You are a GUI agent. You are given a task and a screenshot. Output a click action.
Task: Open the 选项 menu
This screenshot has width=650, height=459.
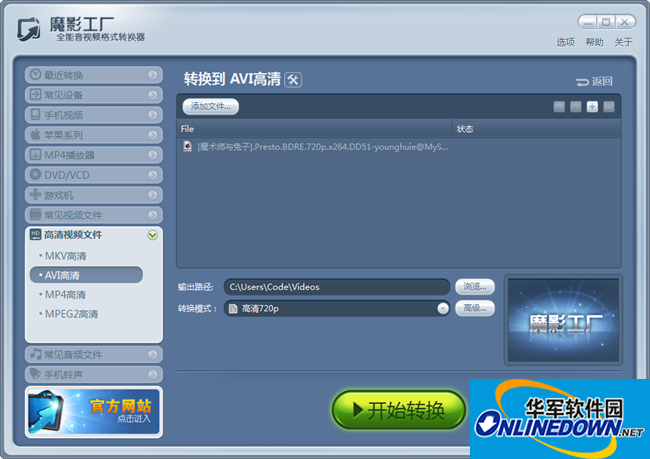pos(565,42)
